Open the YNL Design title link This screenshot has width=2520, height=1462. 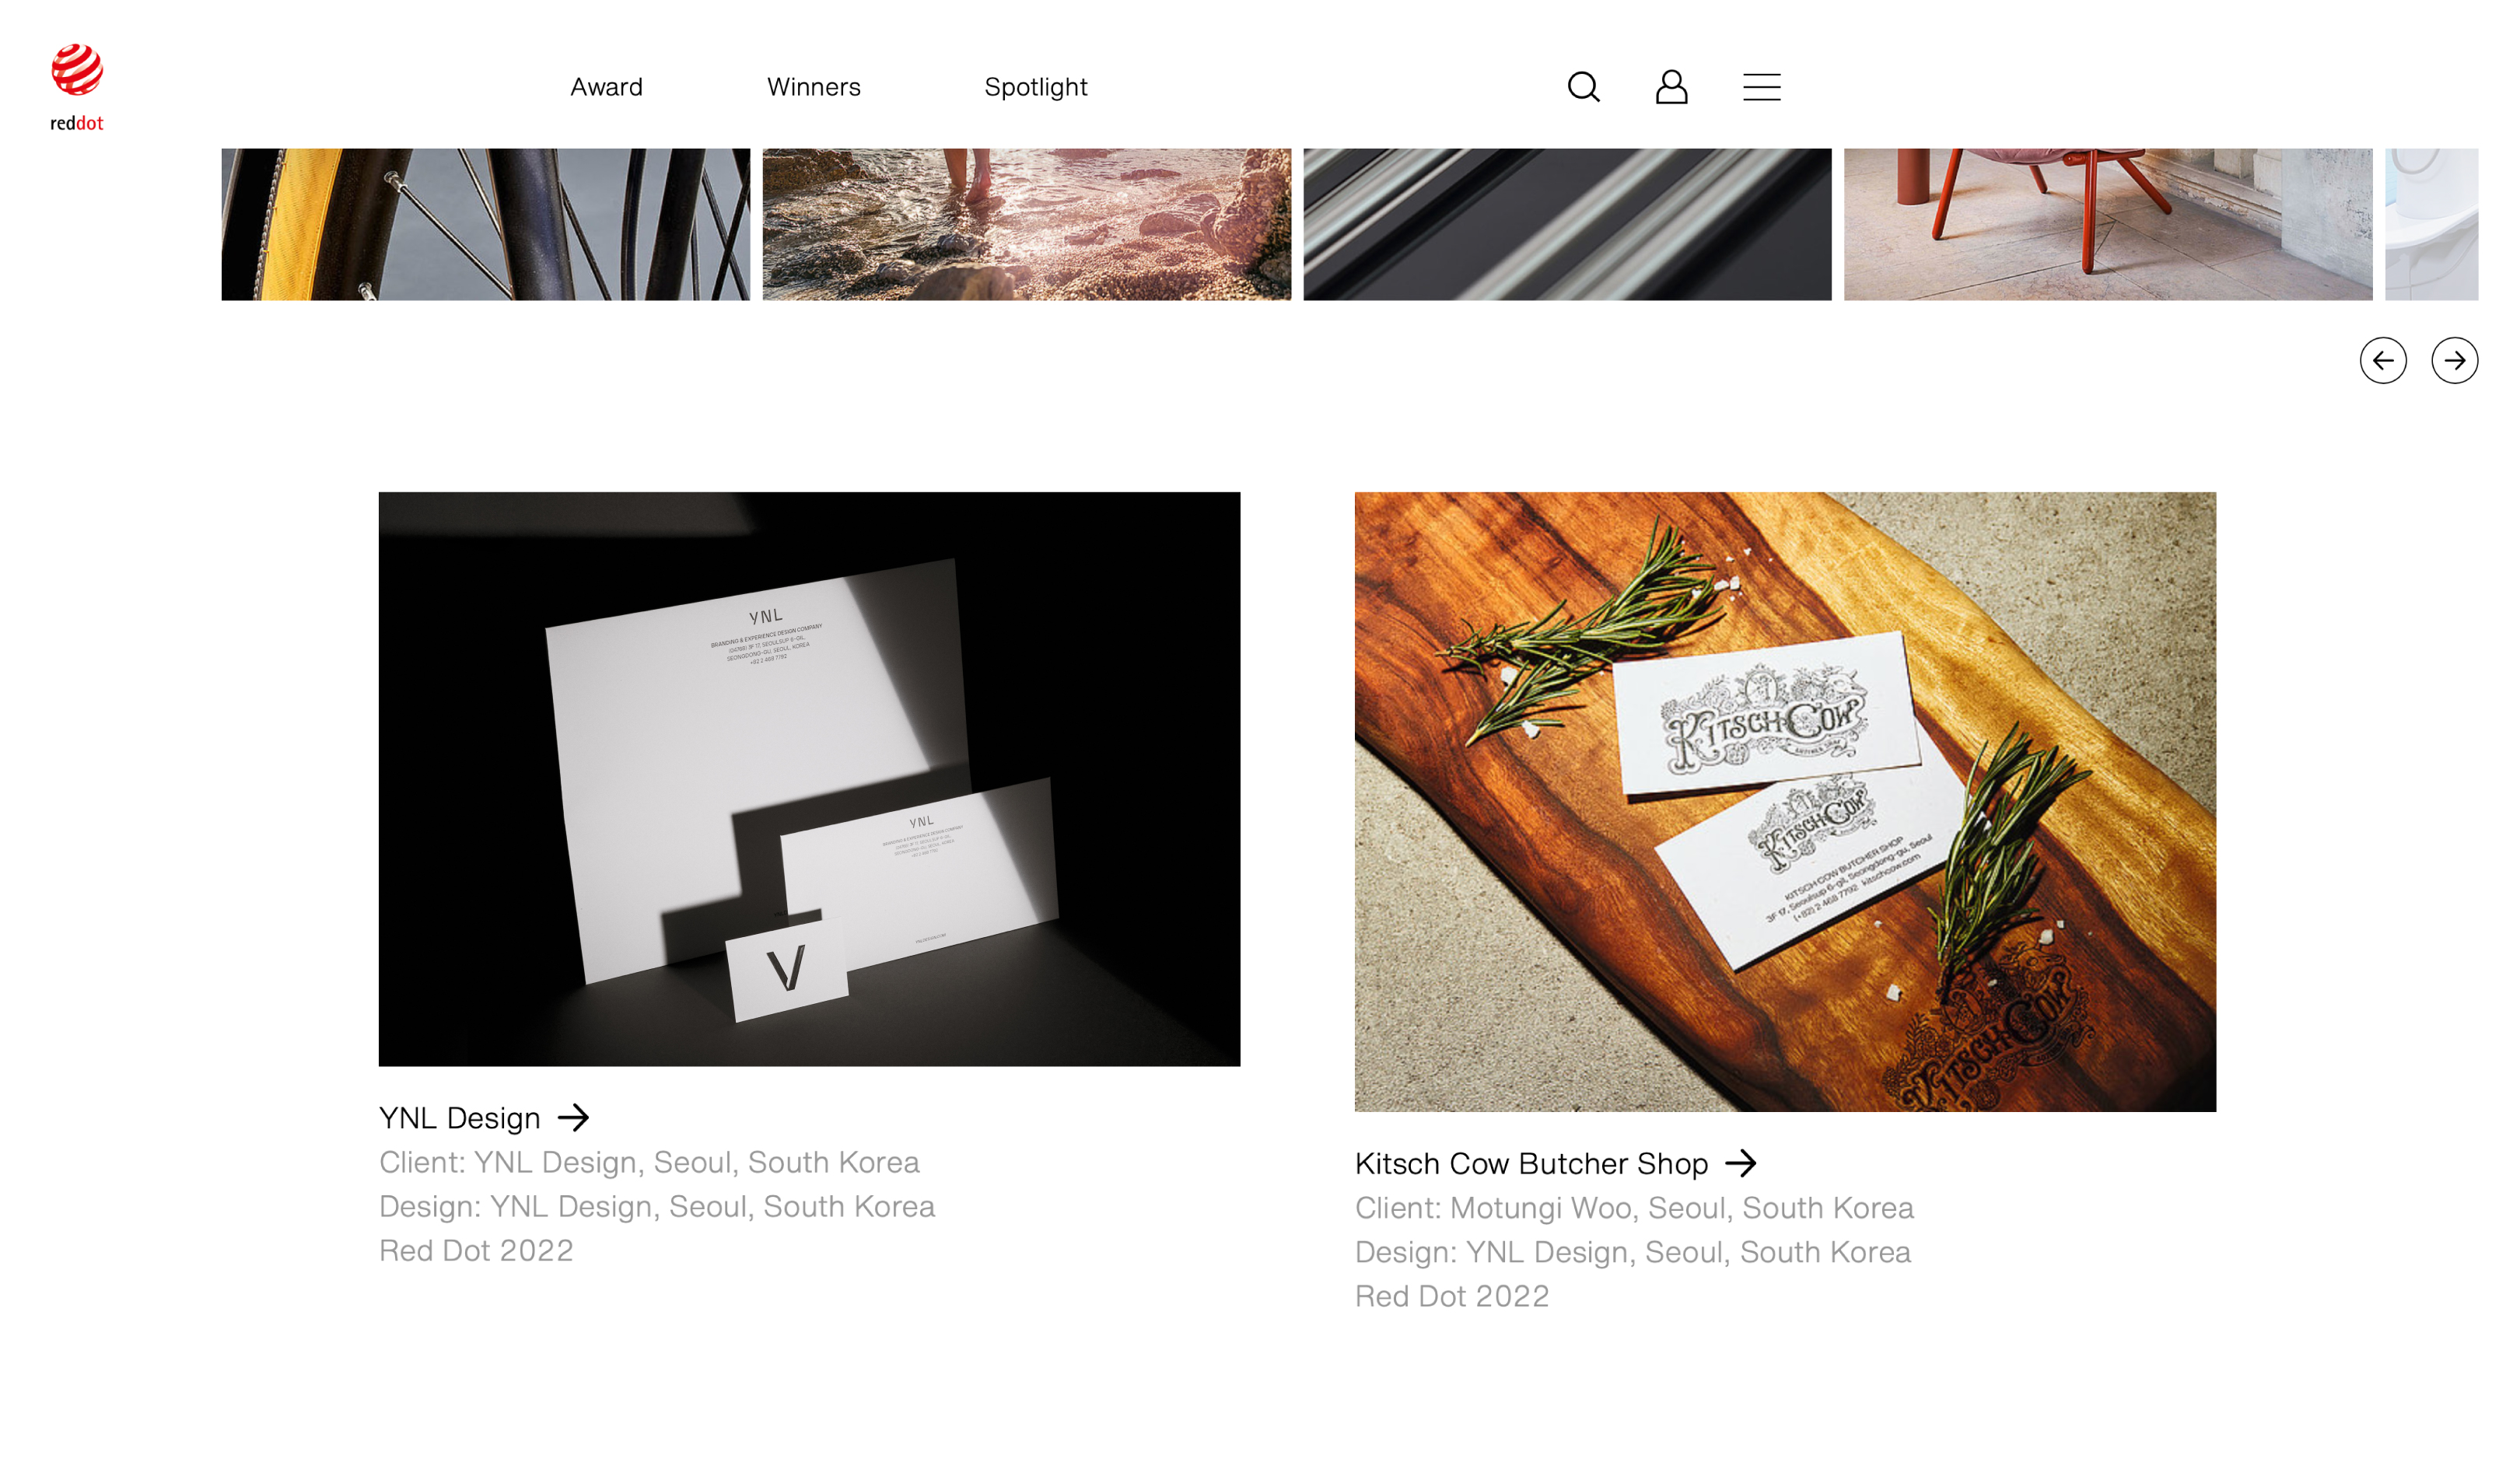459,1118
